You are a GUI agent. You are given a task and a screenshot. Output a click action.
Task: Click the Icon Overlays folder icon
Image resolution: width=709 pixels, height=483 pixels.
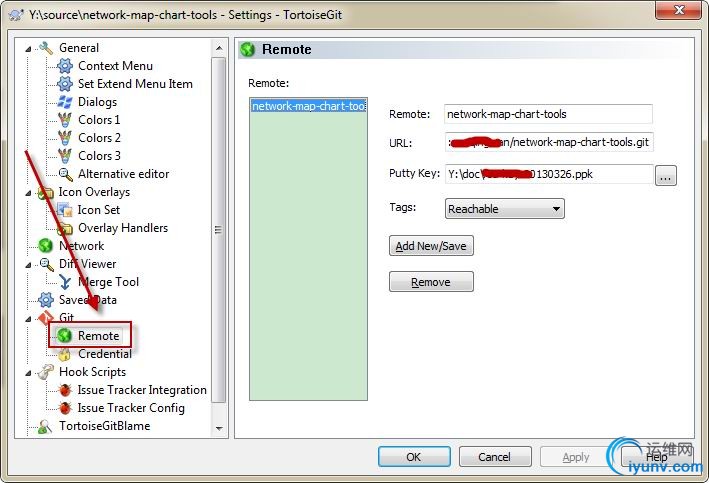point(46,192)
